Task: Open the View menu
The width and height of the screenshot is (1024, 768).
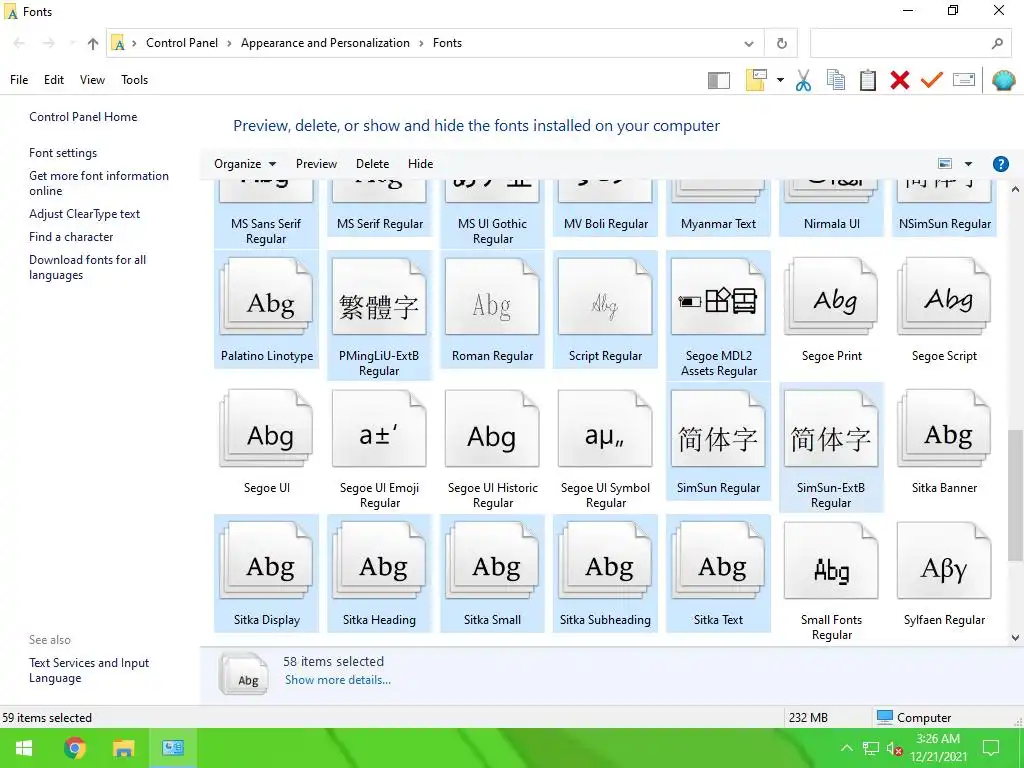Action: pyautogui.click(x=92, y=80)
